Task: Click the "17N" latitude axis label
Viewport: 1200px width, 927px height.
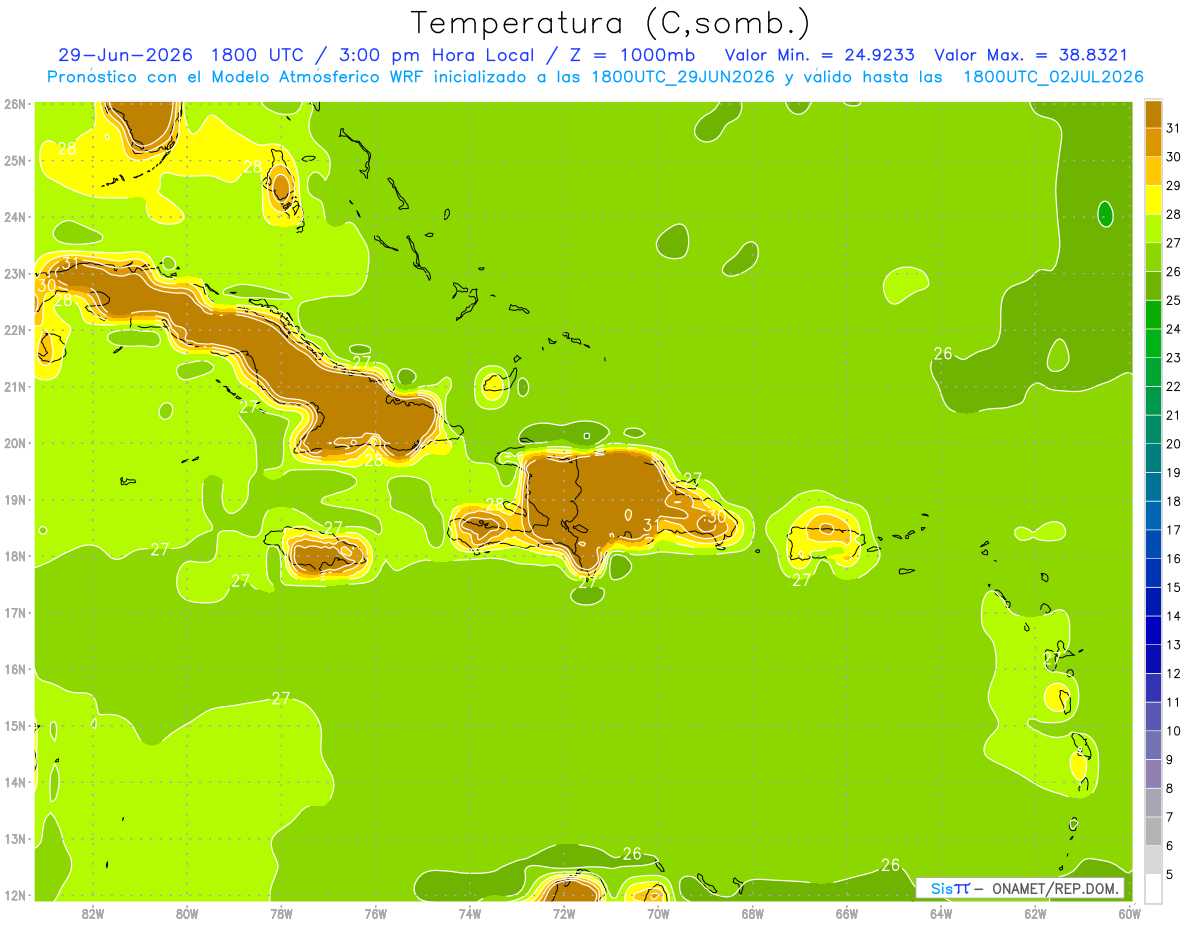Action: click(15, 613)
